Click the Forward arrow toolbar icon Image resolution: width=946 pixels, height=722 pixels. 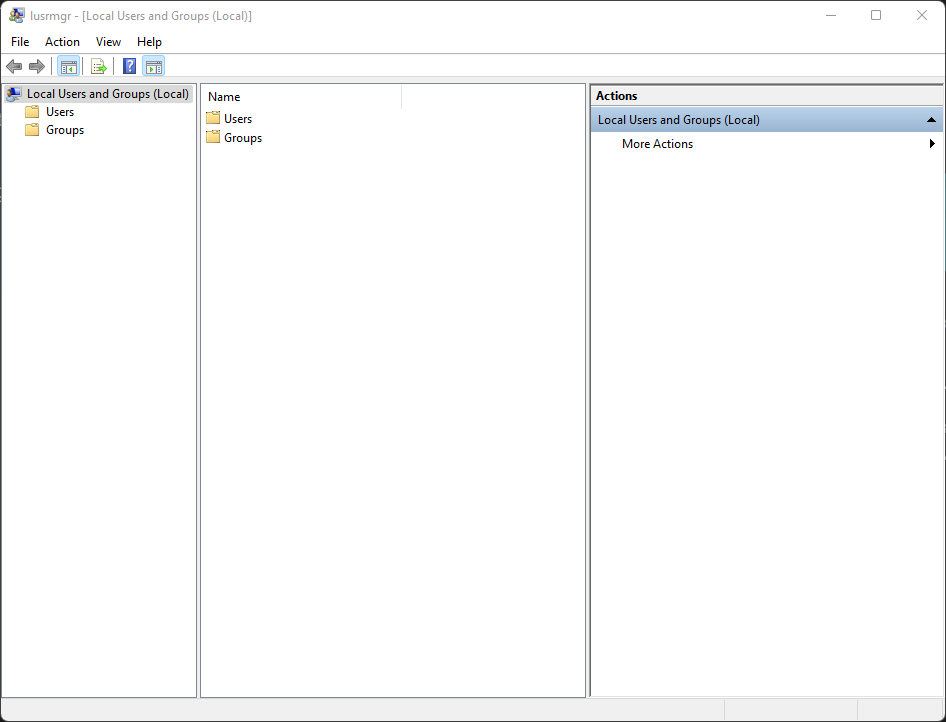pyautogui.click(x=37, y=67)
